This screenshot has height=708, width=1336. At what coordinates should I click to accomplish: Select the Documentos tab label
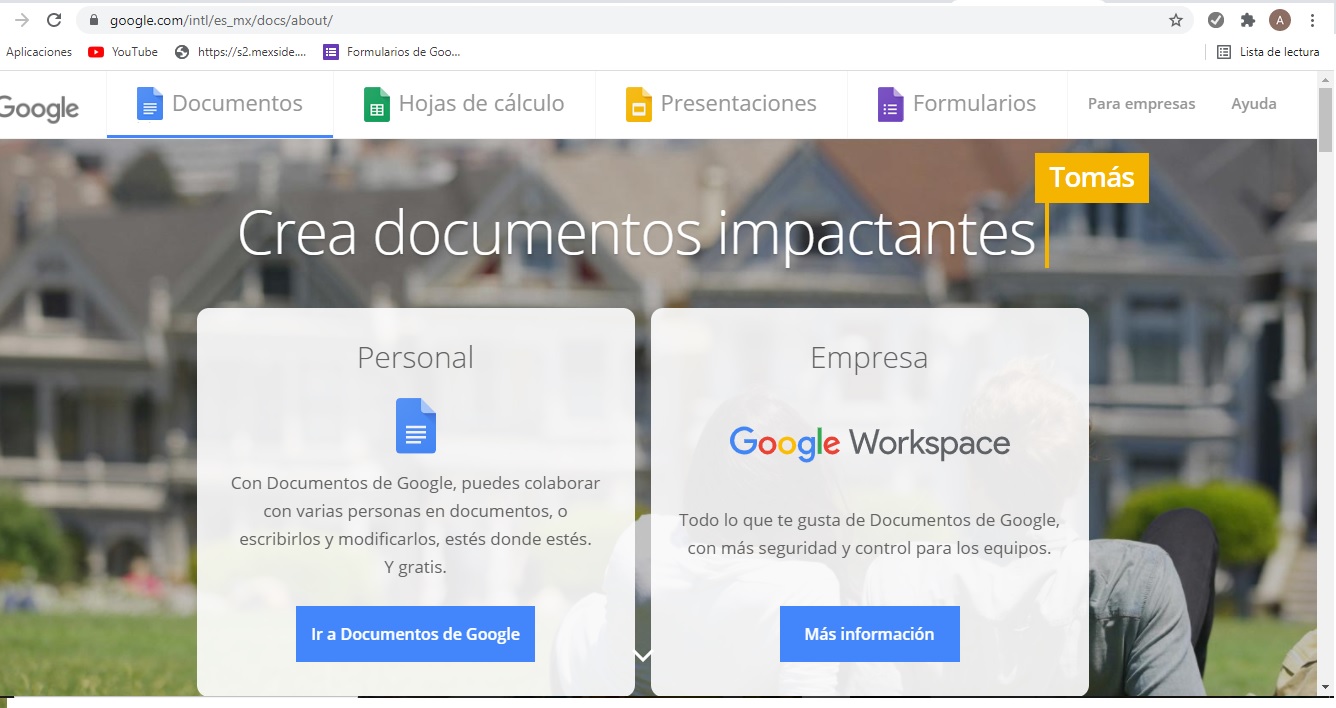pos(237,103)
